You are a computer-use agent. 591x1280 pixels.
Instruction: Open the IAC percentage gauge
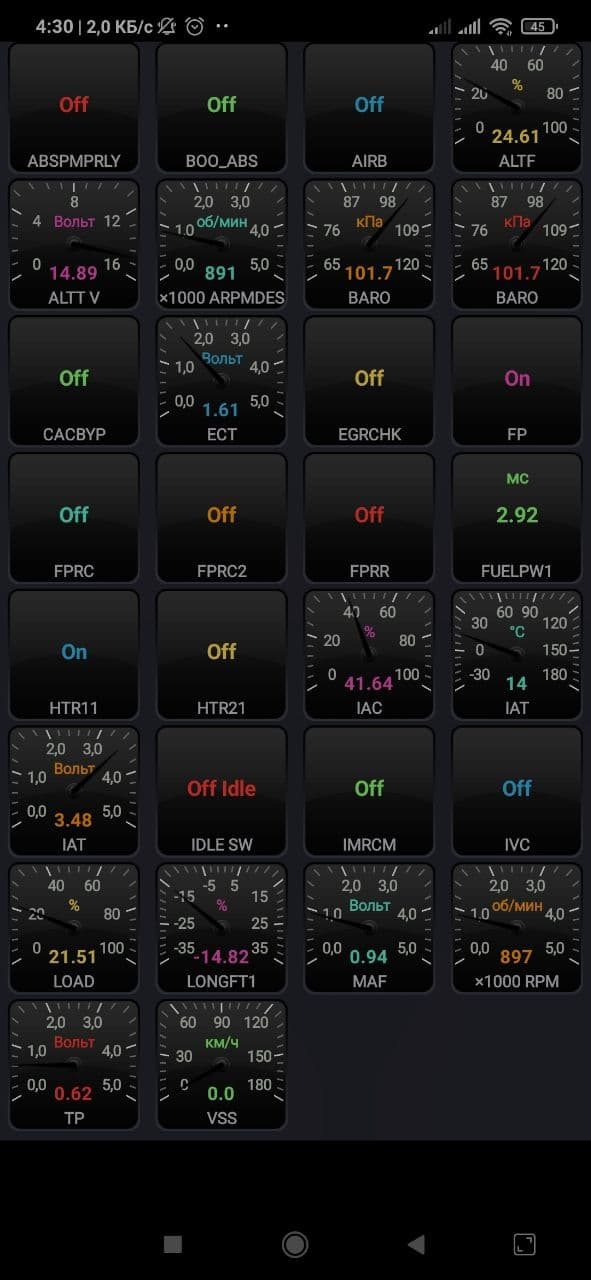[x=369, y=655]
